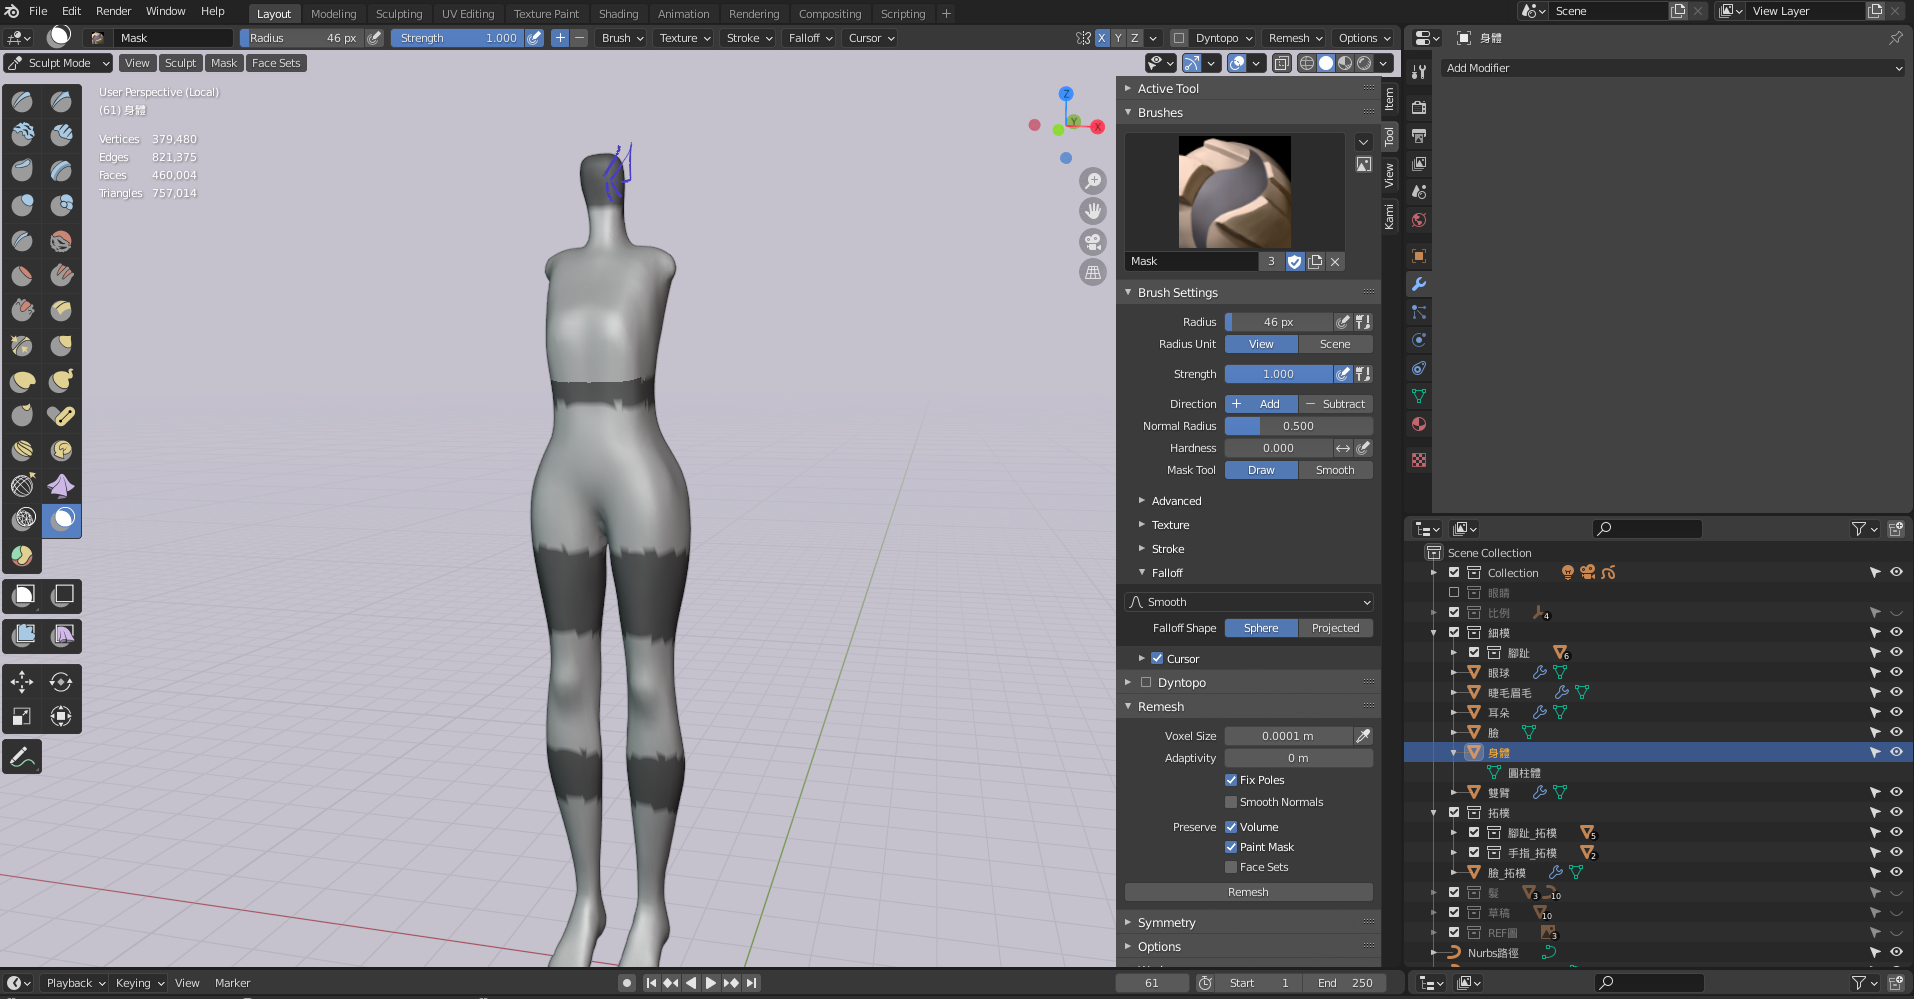Switch perspective/orthographic grid icon
Viewport: 1914px width, 999px height.
click(x=1093, y=272)
